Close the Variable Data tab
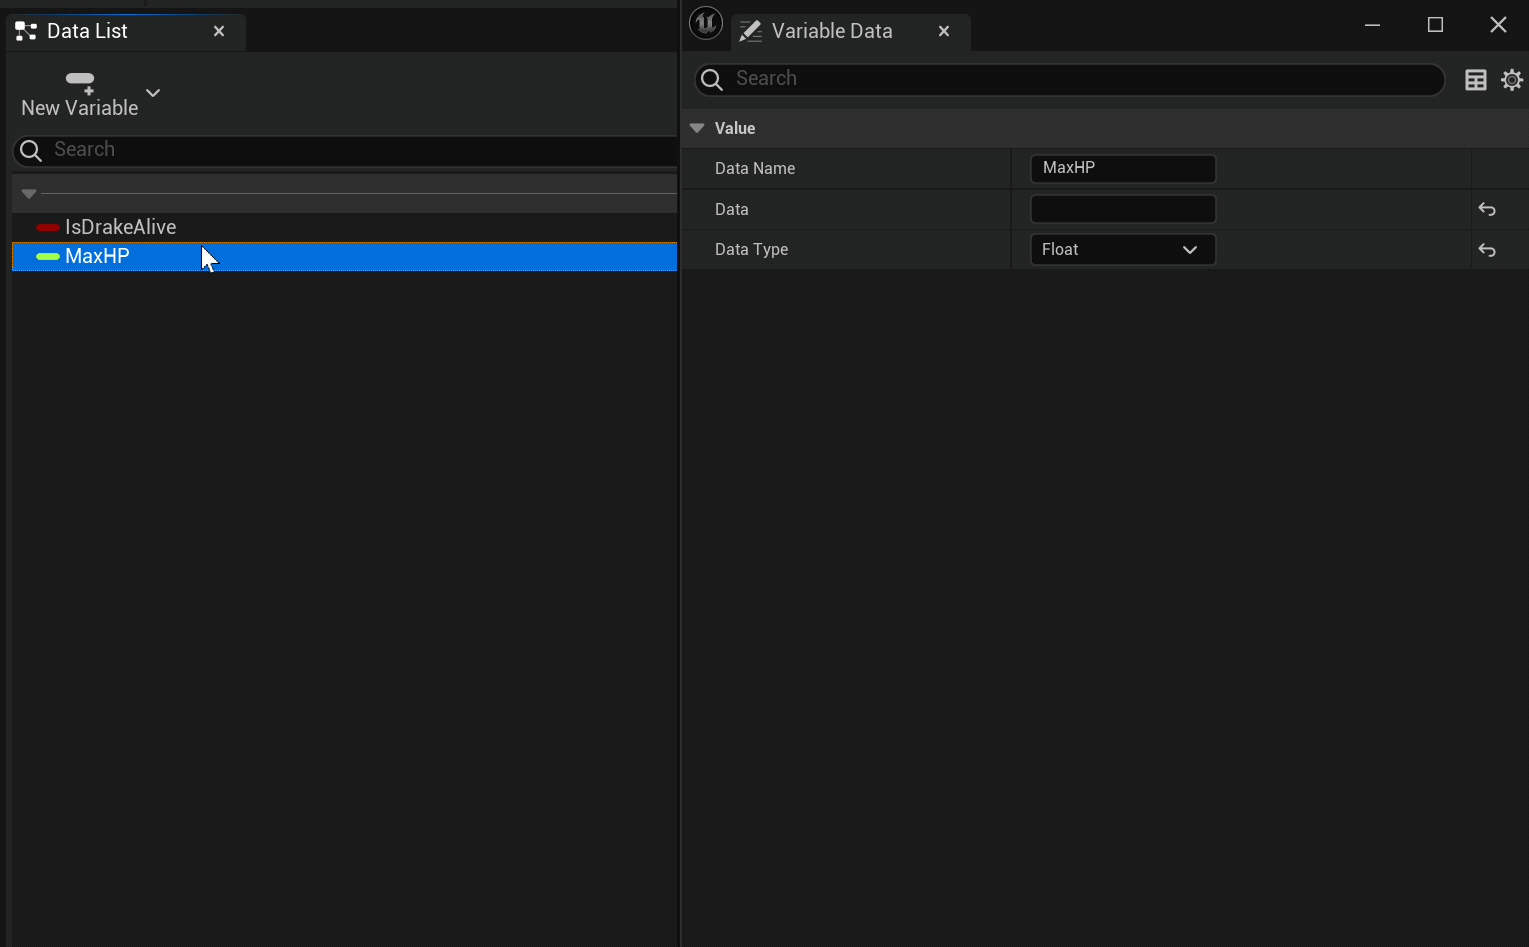 click(x=943, y=31)
